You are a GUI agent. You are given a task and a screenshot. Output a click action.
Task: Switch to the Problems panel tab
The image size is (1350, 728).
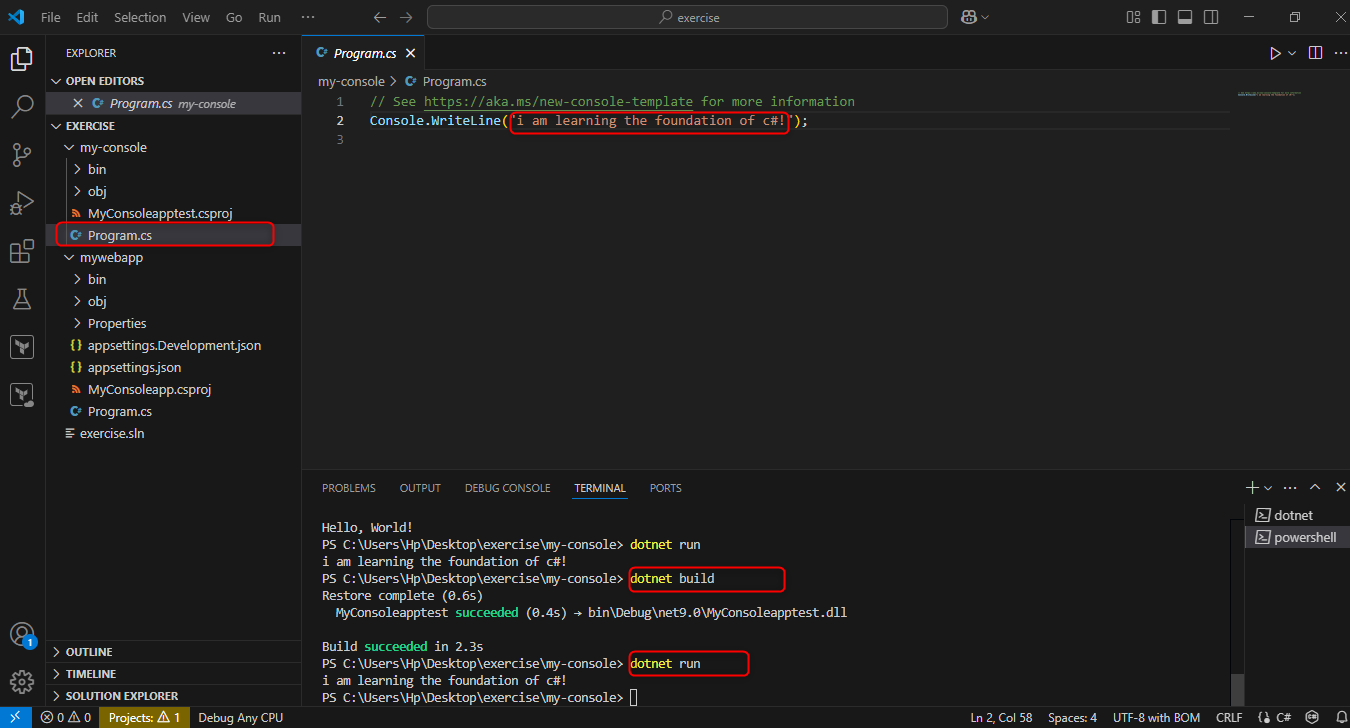coord(349,488)
